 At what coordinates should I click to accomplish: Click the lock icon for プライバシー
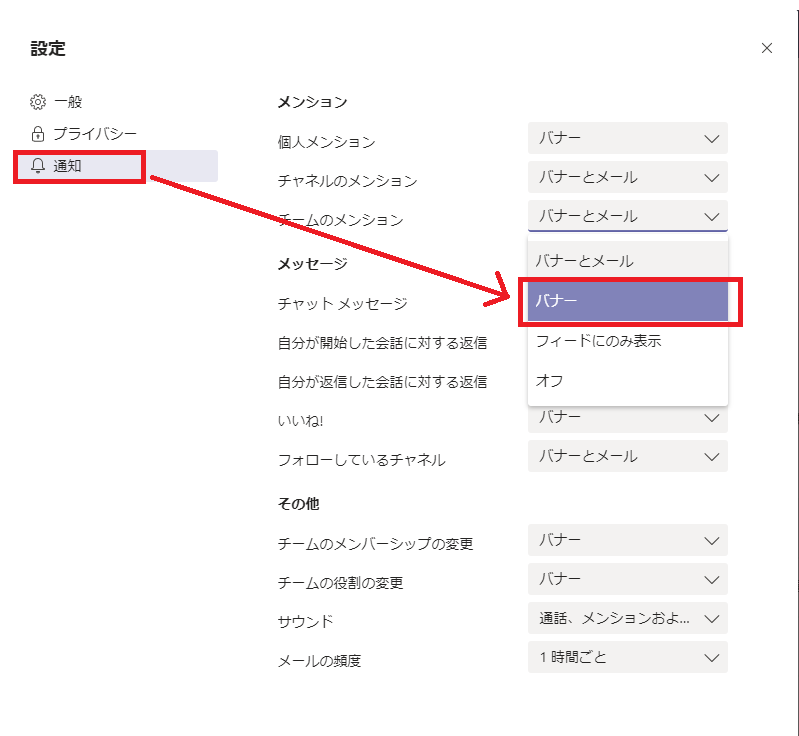click(x=38, y=133)
